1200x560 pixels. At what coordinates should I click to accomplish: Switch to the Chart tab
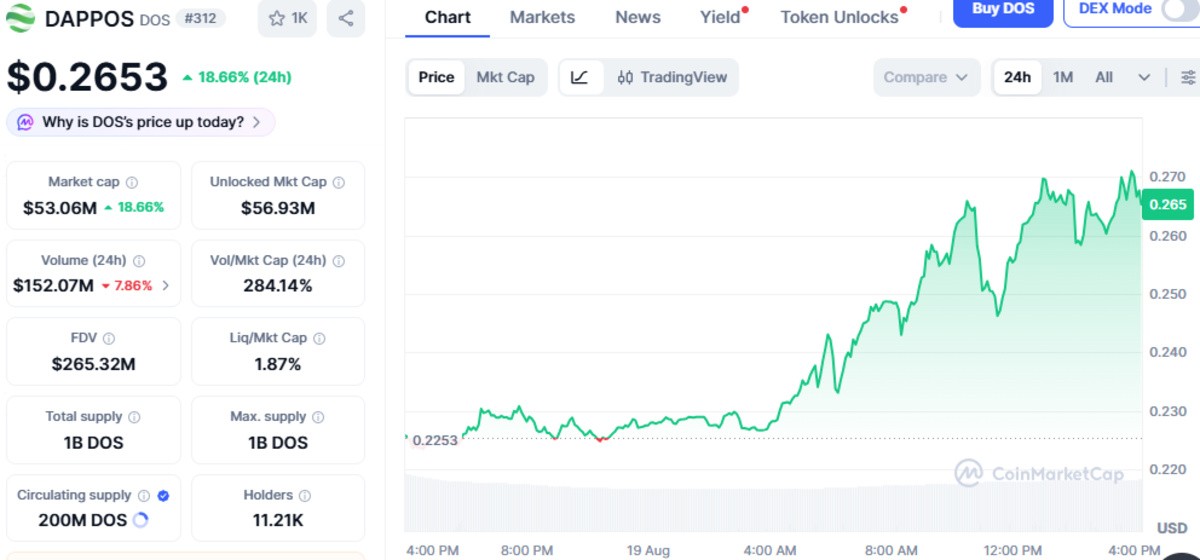(447, 17)
